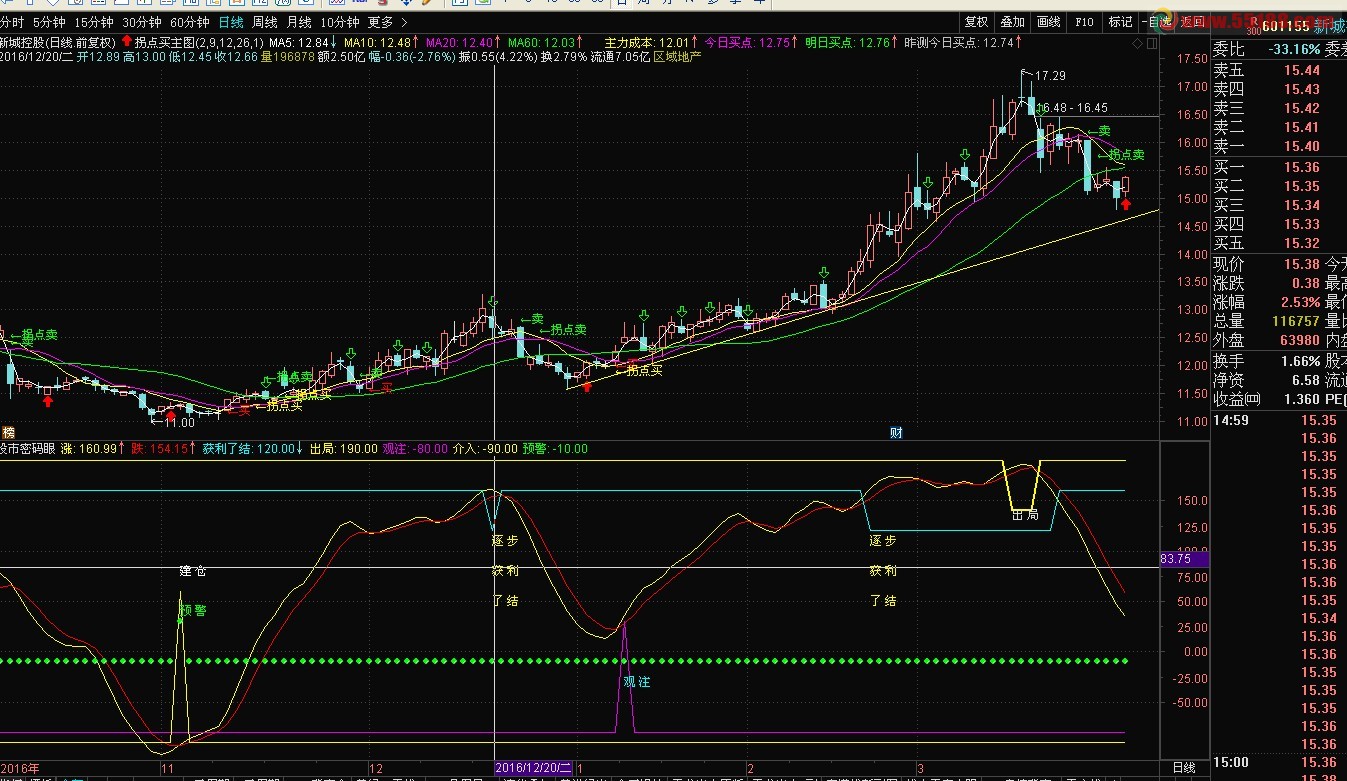Open the 画线 drawing tools
This screenshot has height=781, width=1347.
(1048, 22)
